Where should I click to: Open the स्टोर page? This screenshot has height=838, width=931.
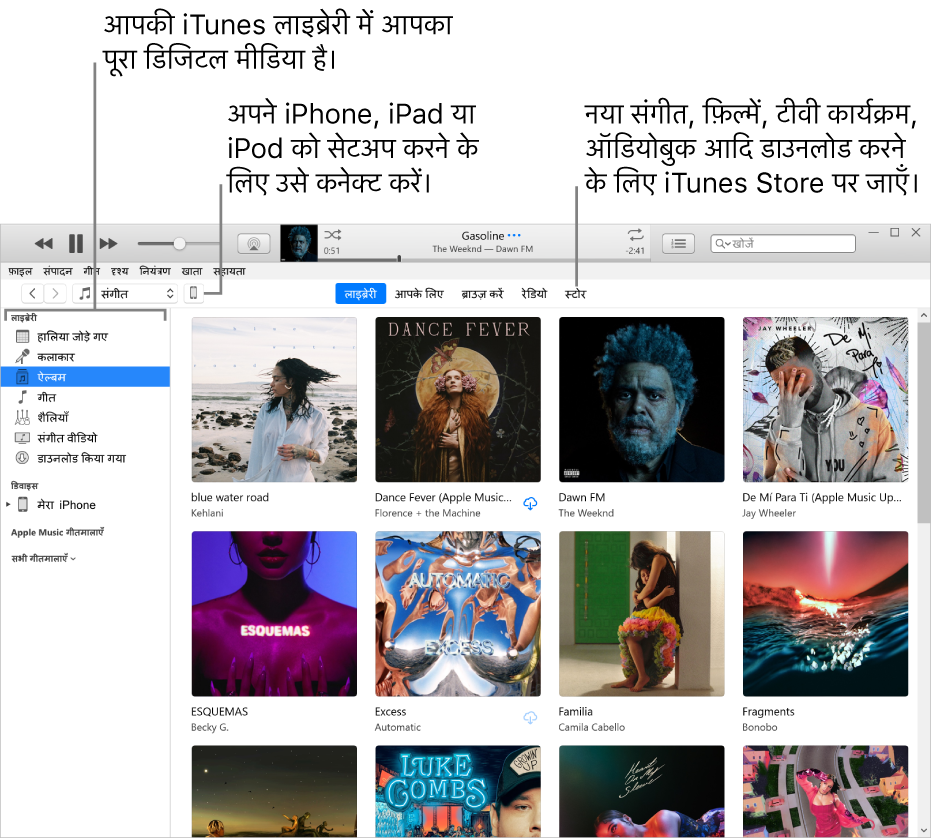[x=576, y=293]
